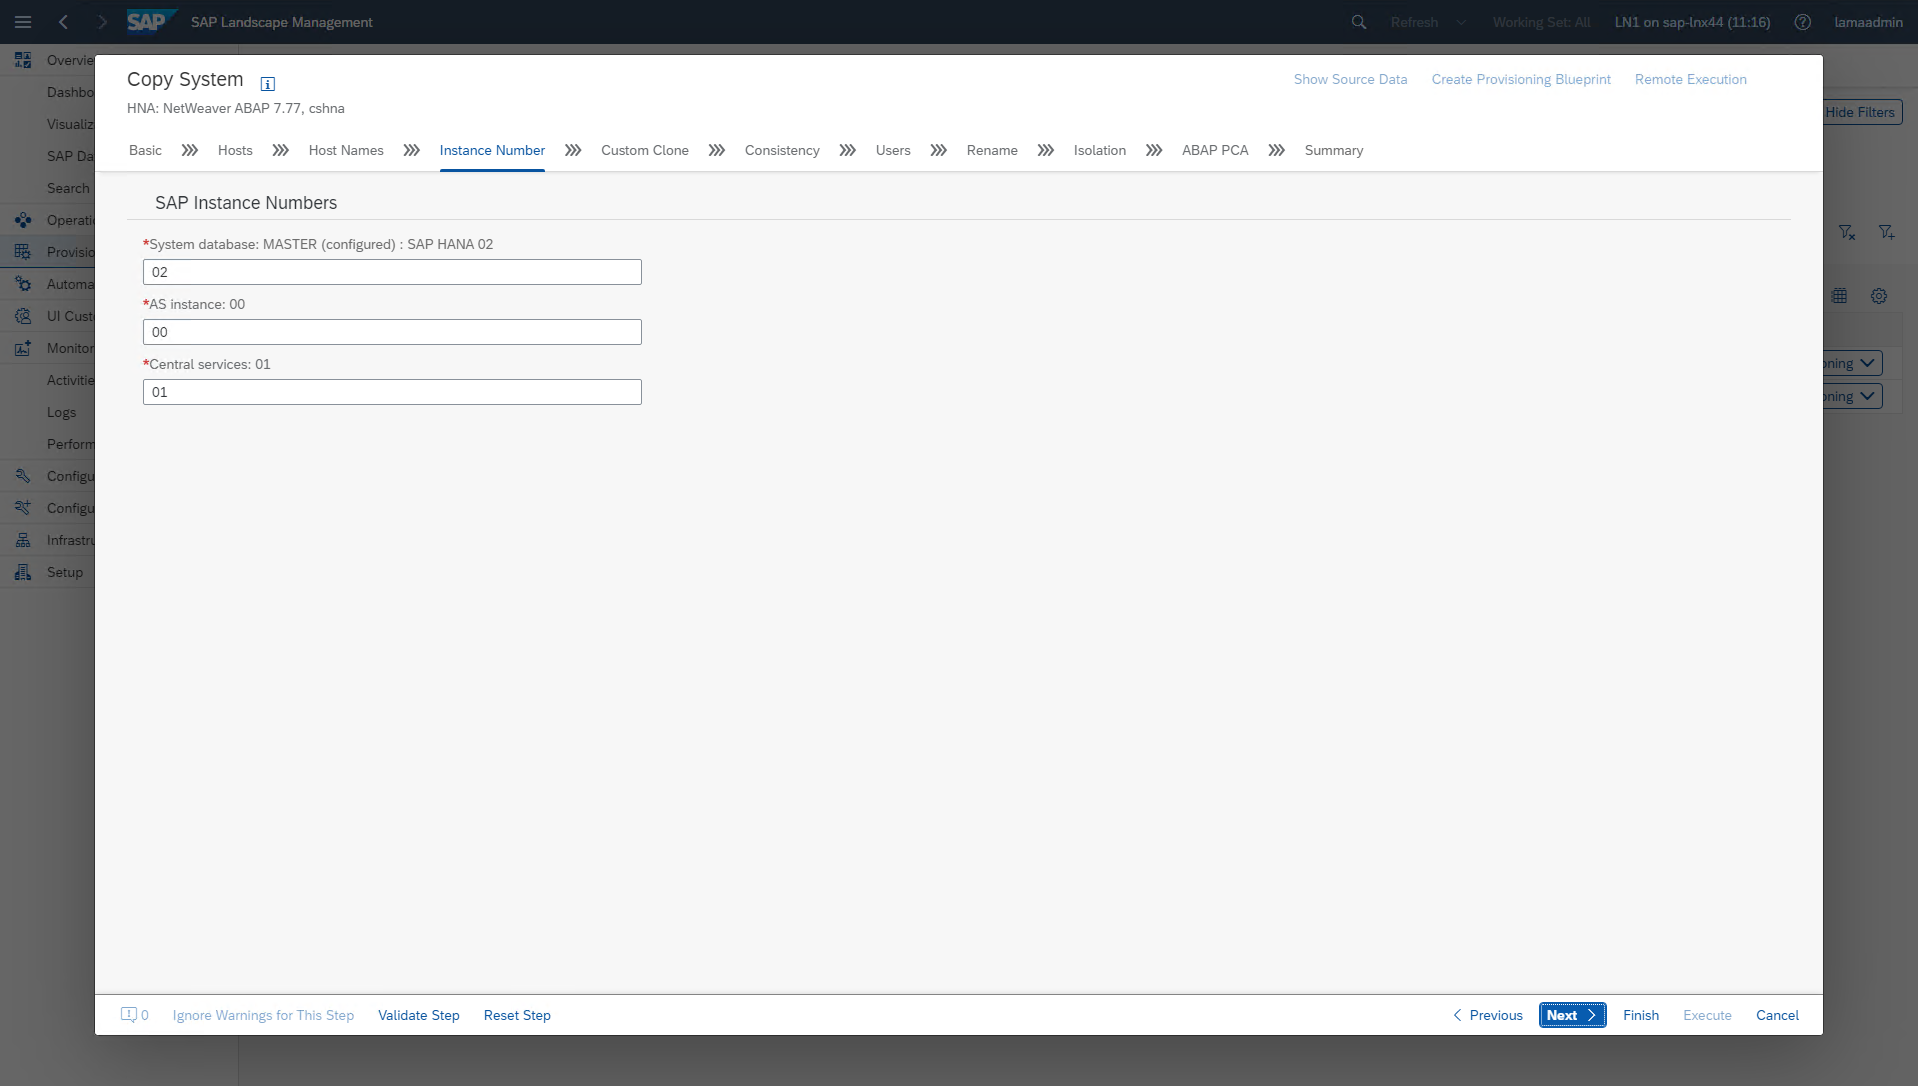This screenshot has height=1086, width=1918.
Task: Click Ignore Warnings for This Step
Action: coord(263,1015)
